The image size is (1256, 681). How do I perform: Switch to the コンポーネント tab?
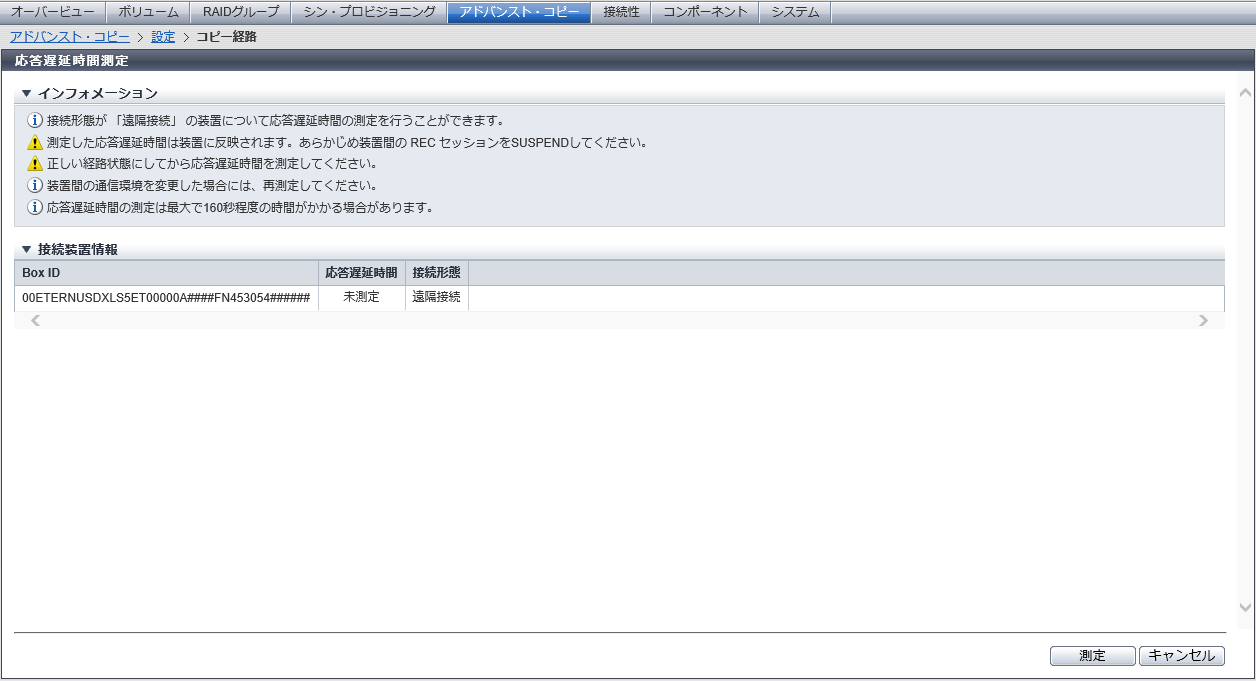[x=705, y=12]
